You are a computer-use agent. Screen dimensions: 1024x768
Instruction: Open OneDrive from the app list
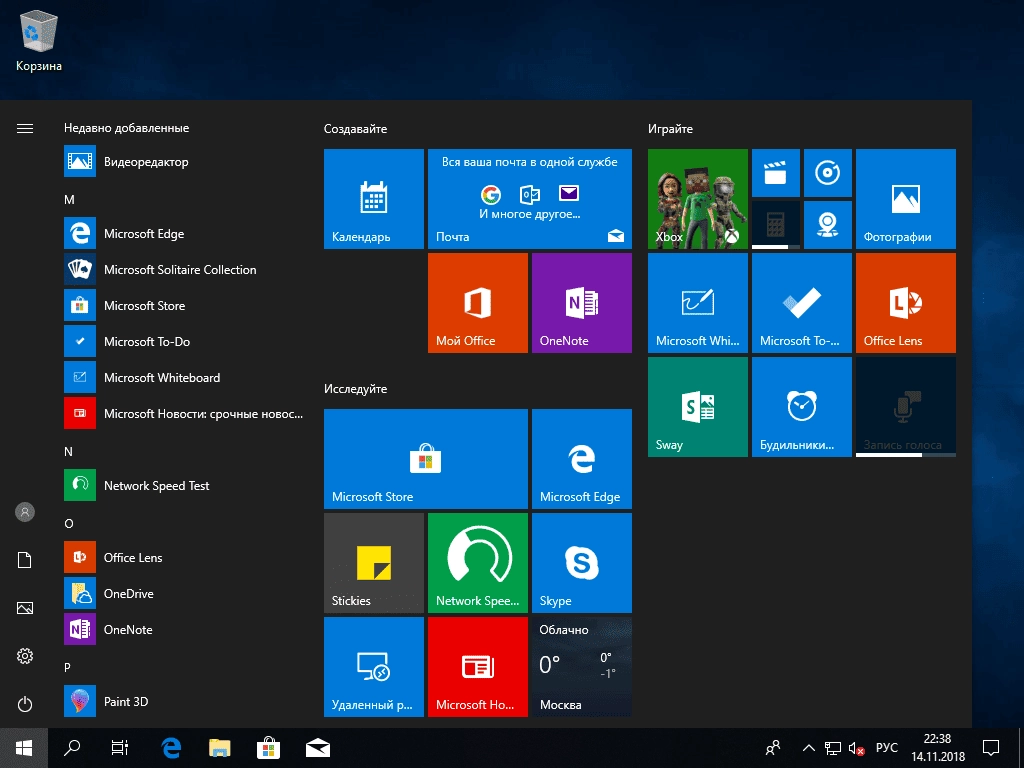[x=184, y=593]
